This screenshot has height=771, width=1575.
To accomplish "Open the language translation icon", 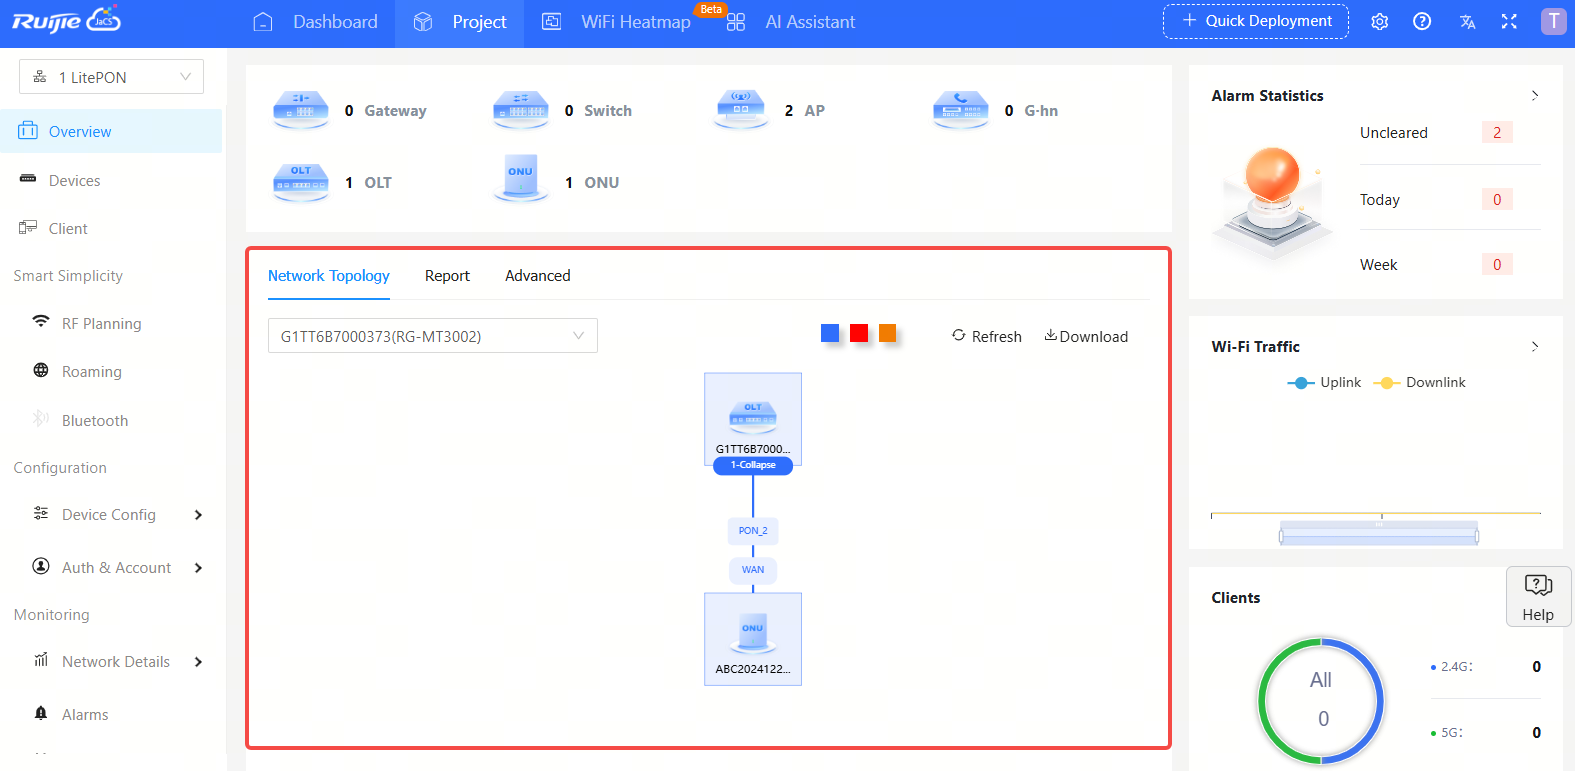I will 1467,22.
